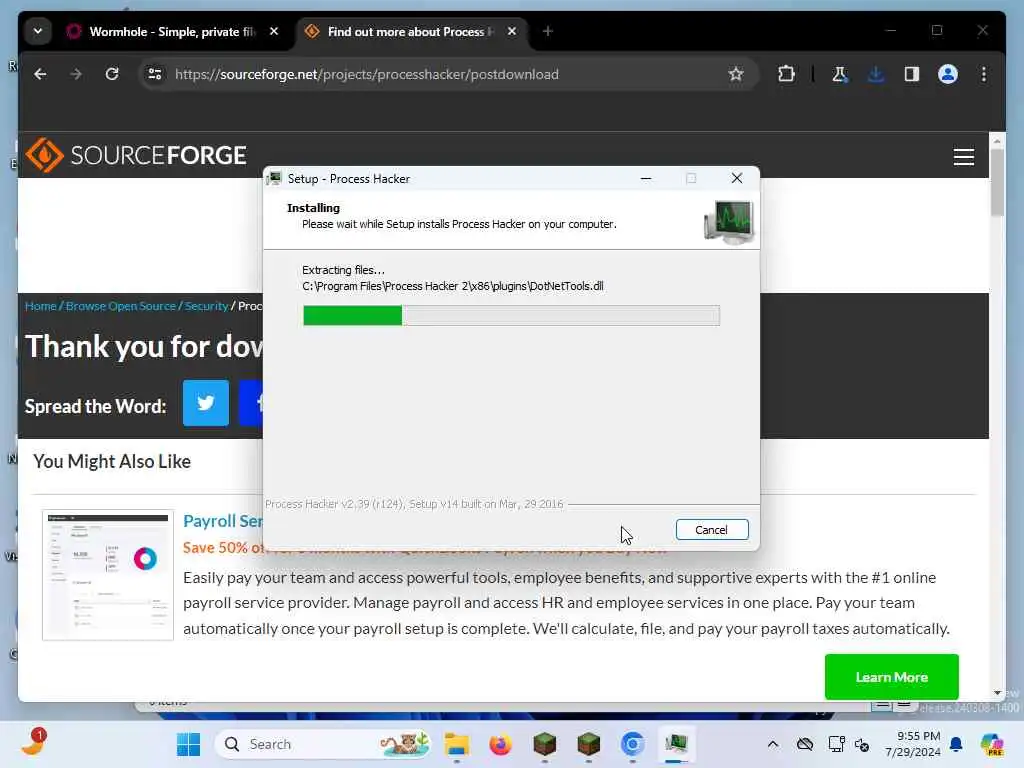Open the first Minecraft block taskbar icon
This screenshot has height=768, width=1024.
[x=545, y=744]
